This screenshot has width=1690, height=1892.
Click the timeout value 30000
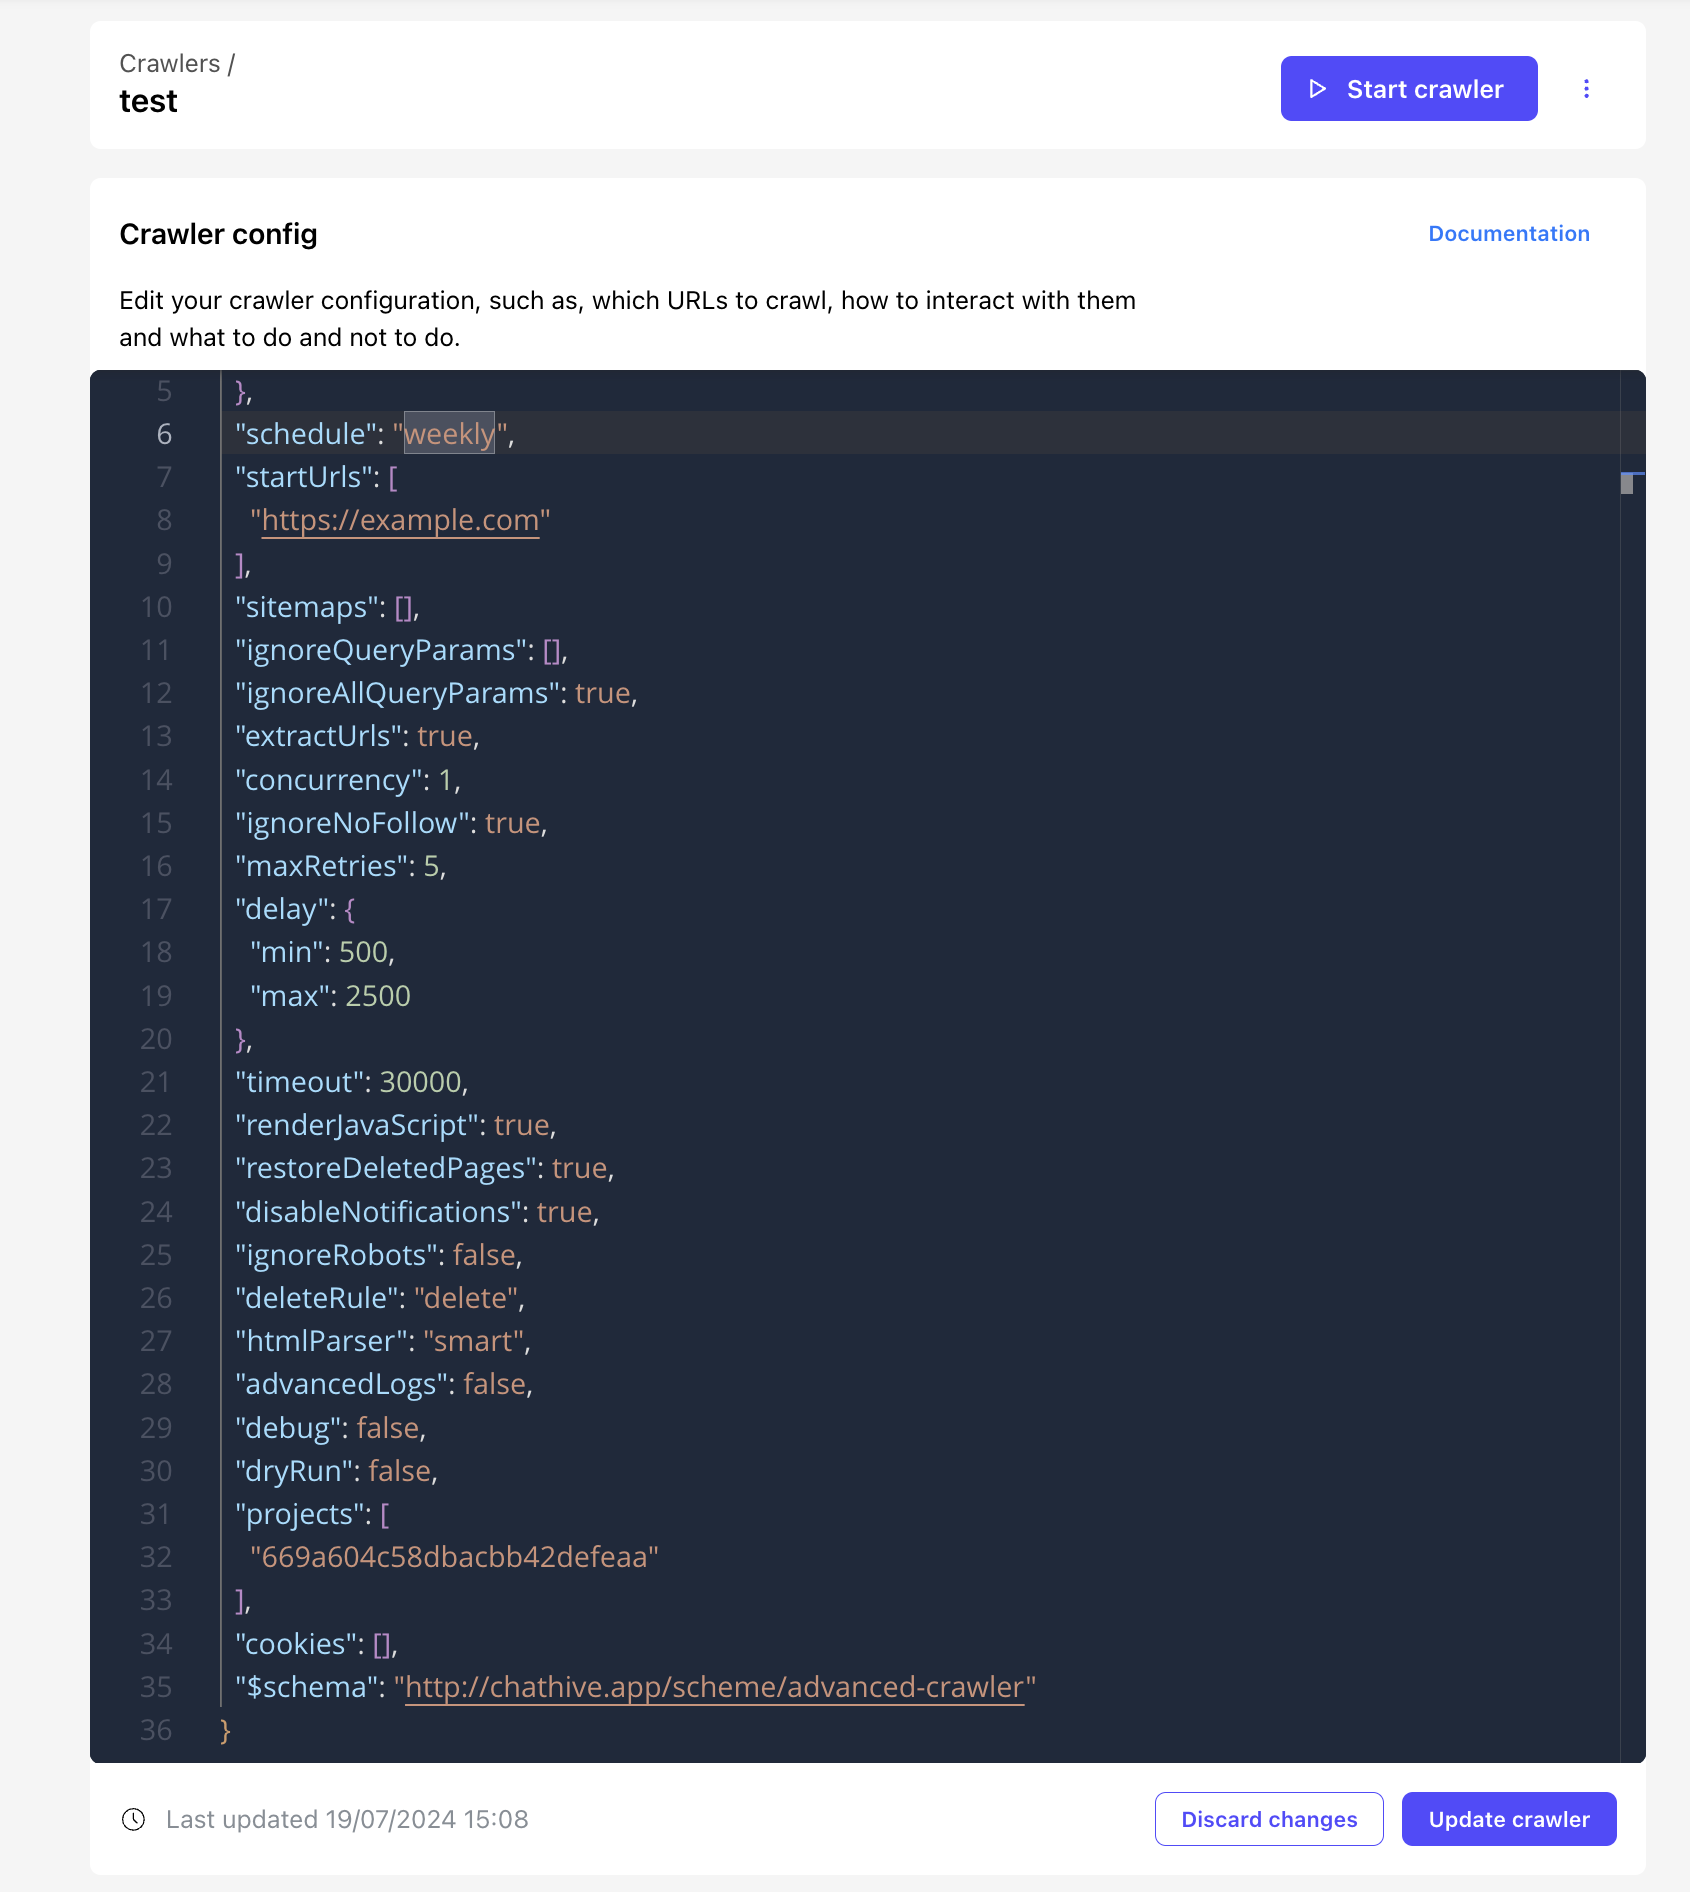420,1082
